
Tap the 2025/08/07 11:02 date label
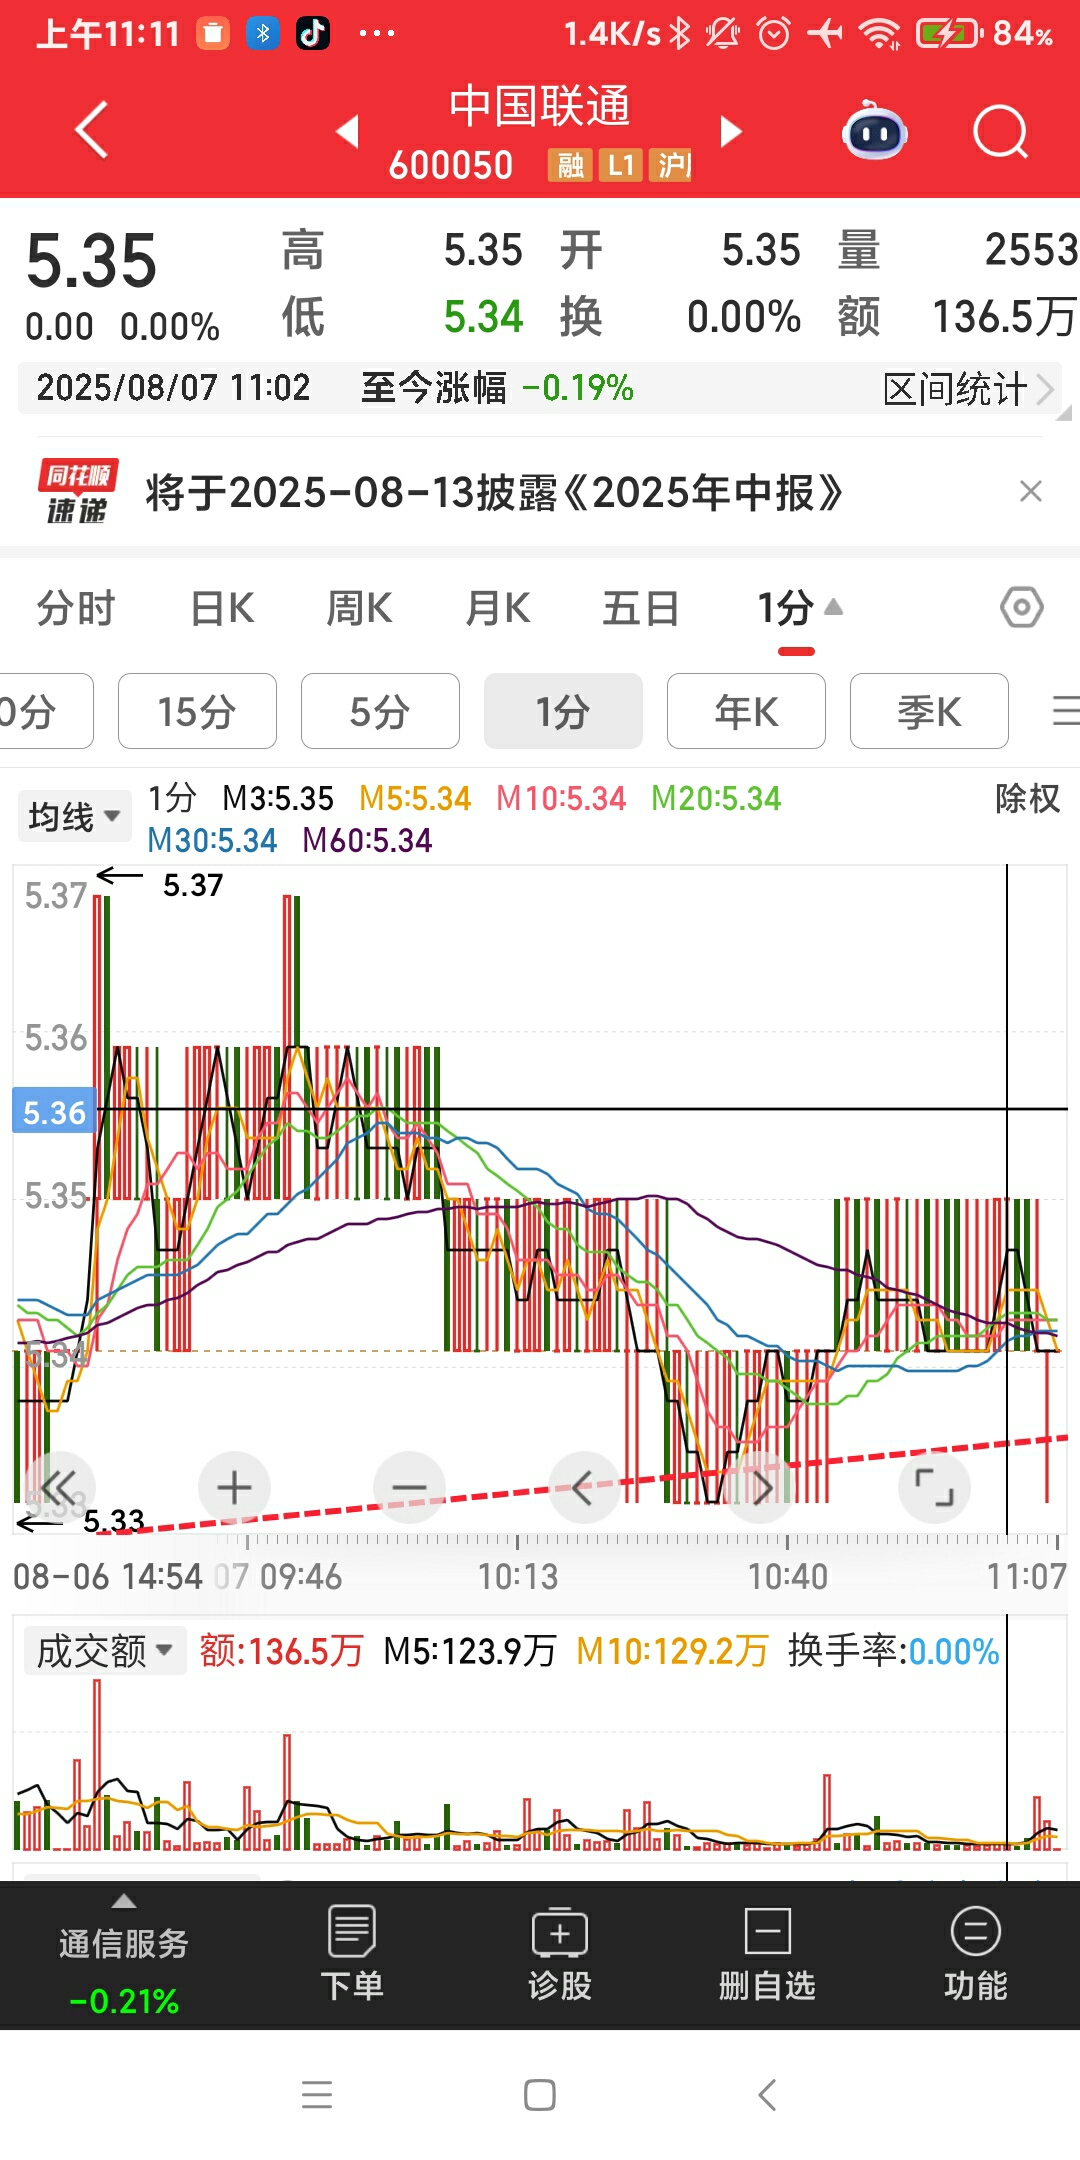pyautogui.click(x=173, y=388)
